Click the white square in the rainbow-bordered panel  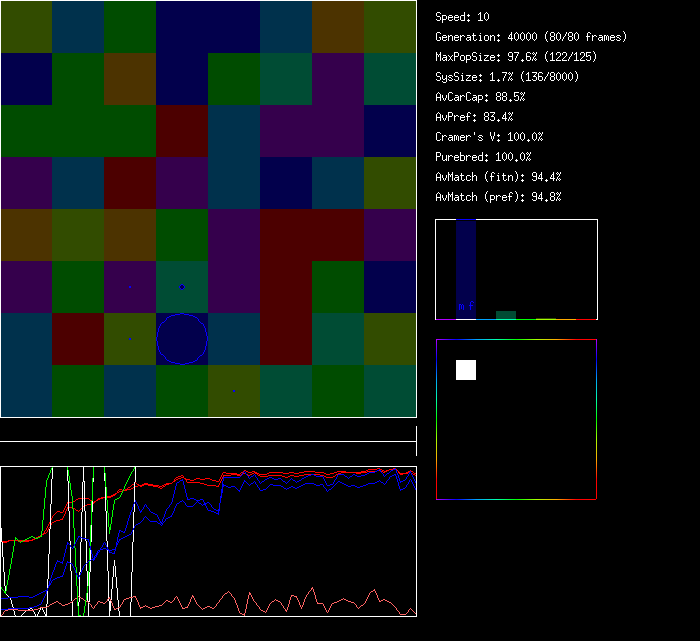(466, 370)
